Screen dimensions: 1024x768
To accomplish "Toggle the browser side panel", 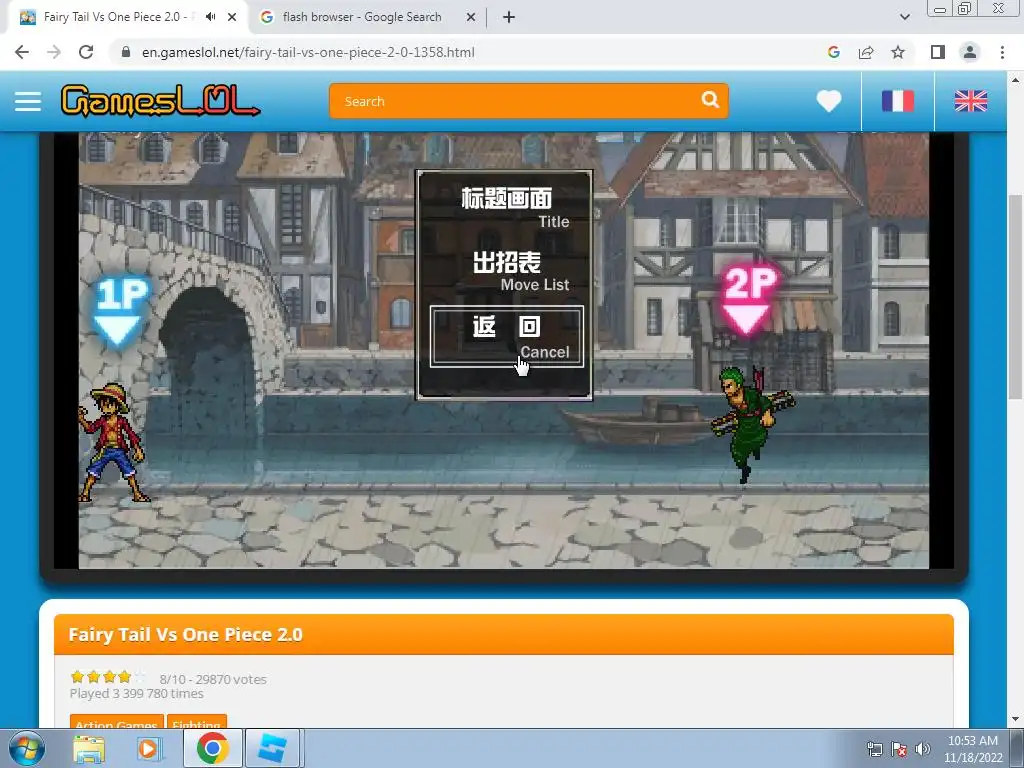I will click(938, 52).
